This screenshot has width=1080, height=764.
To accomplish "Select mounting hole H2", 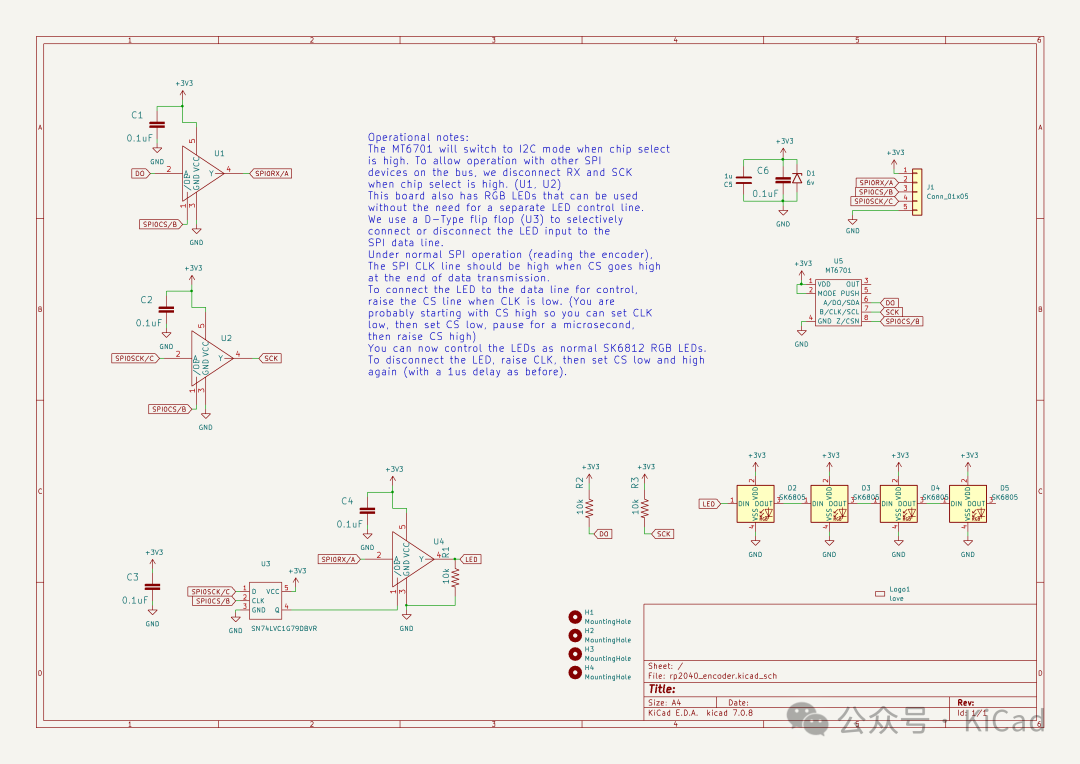I will [575, 635].
